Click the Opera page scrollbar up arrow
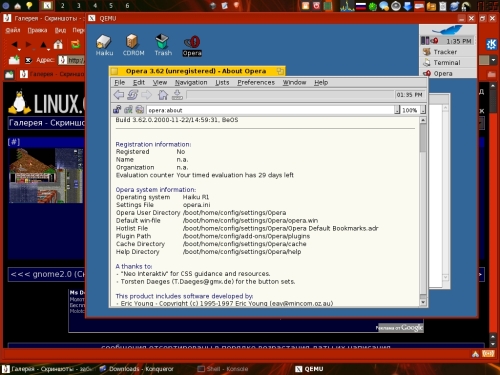Image resolution: width=500 pixels, height=375 pixels. tap(423, 120)
